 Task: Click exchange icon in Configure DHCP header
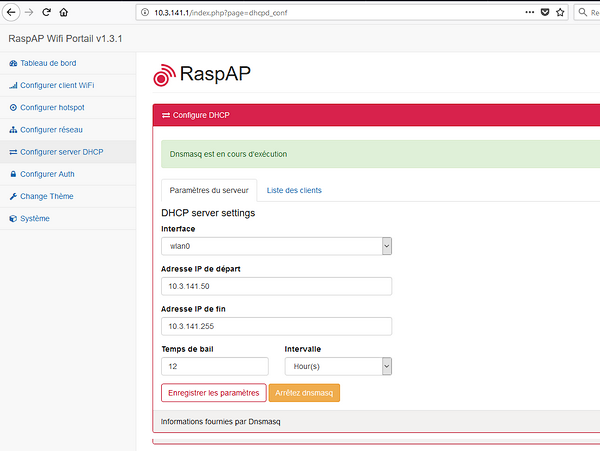click(166, 115)
